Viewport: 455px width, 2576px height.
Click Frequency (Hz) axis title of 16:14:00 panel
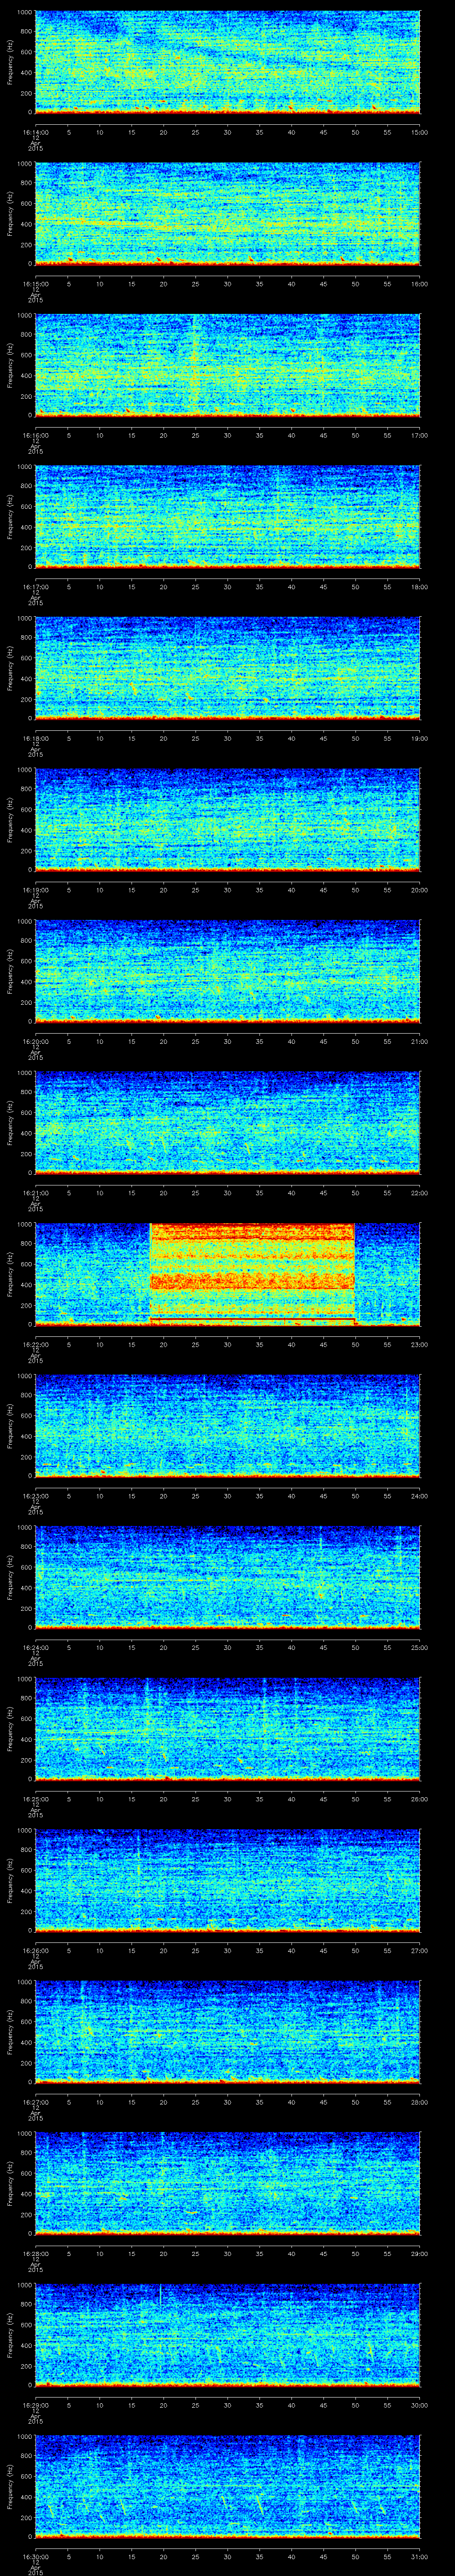[10, 62]
